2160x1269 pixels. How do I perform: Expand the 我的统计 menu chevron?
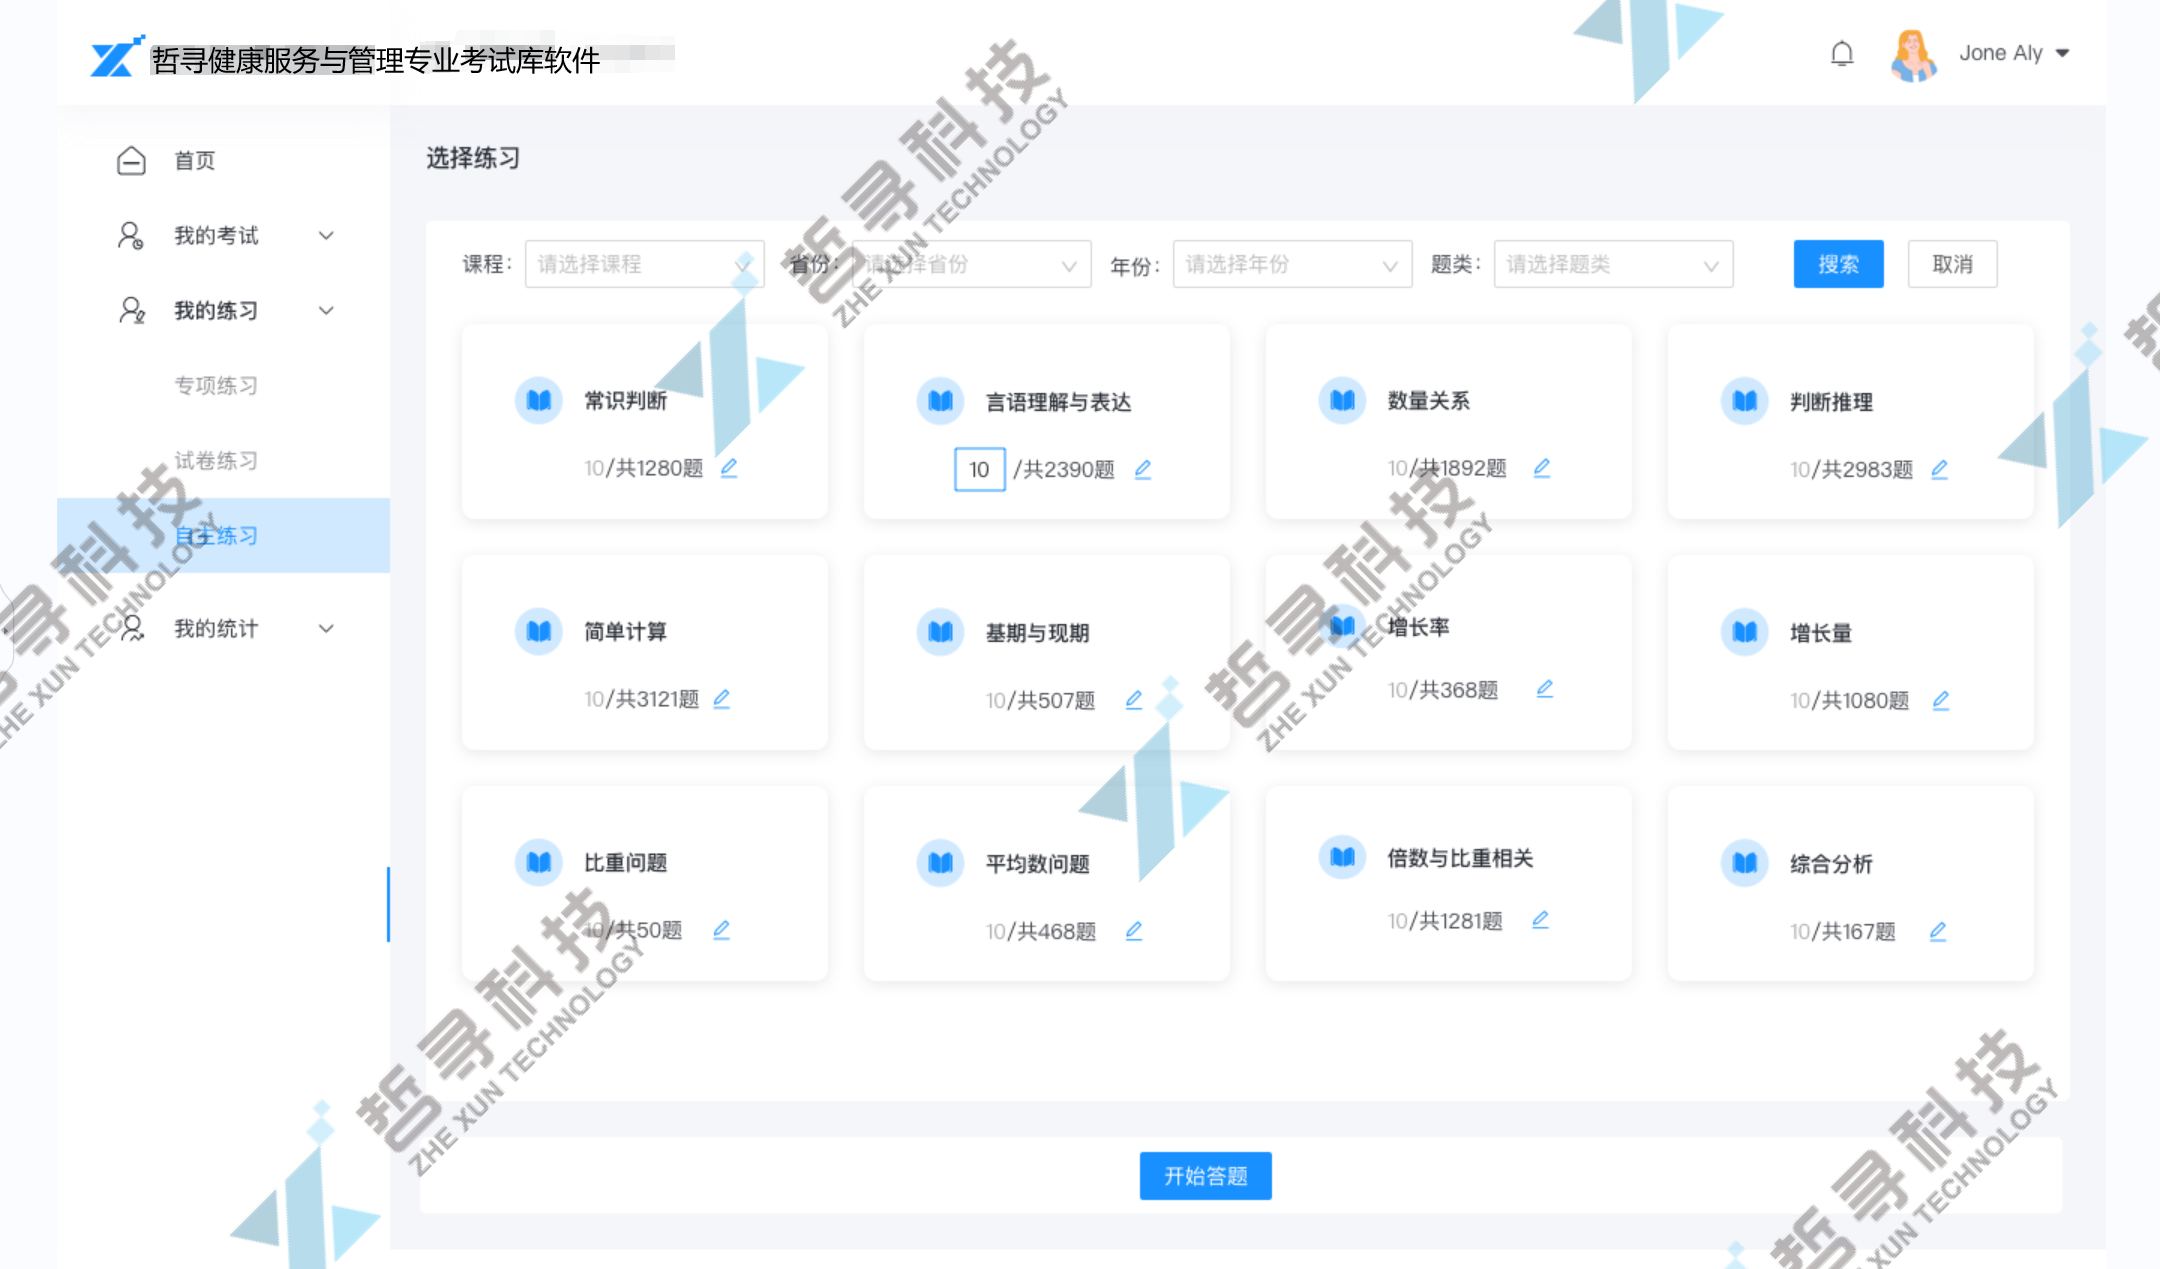pyautogui.click(x=326, y=628)
